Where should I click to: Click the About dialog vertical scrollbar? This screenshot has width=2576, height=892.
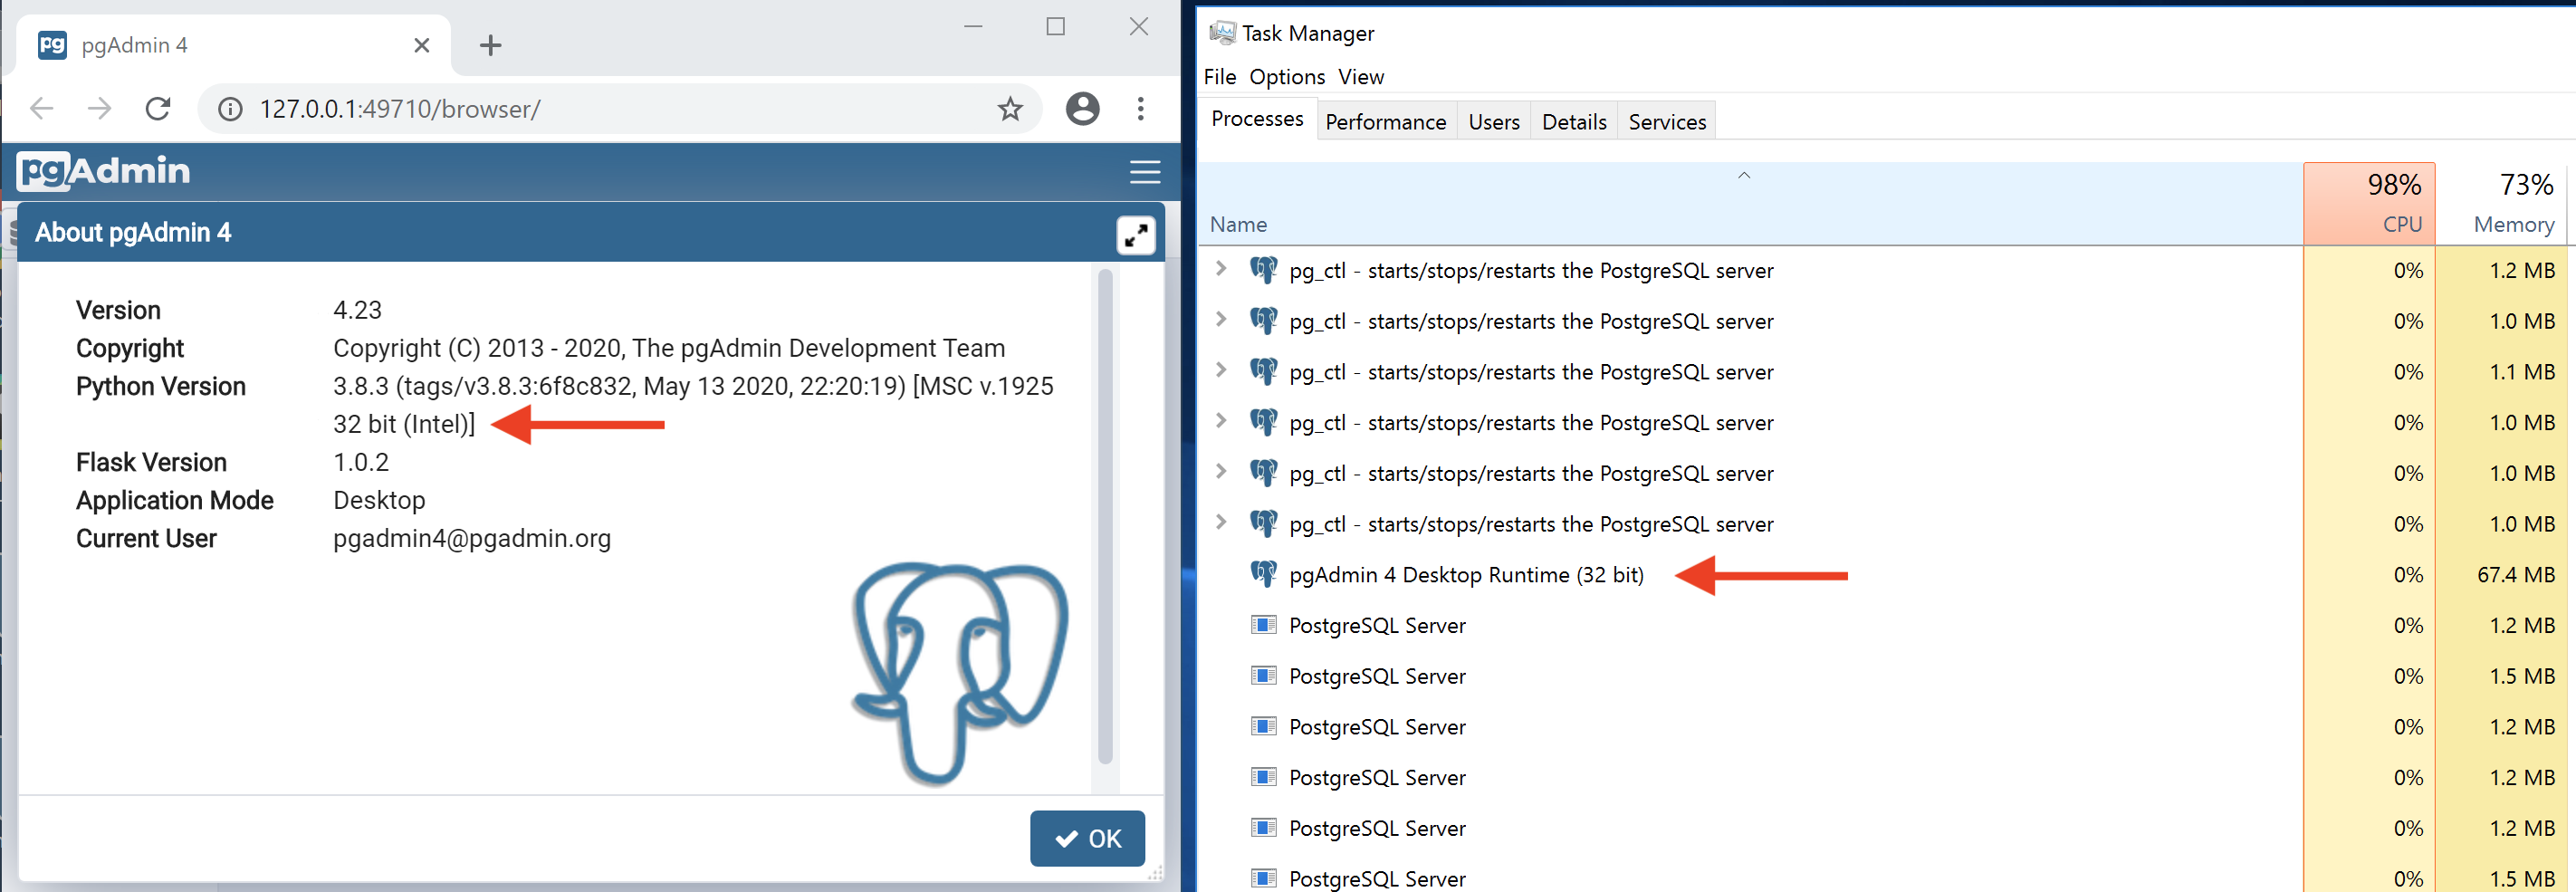[1104, 515]
